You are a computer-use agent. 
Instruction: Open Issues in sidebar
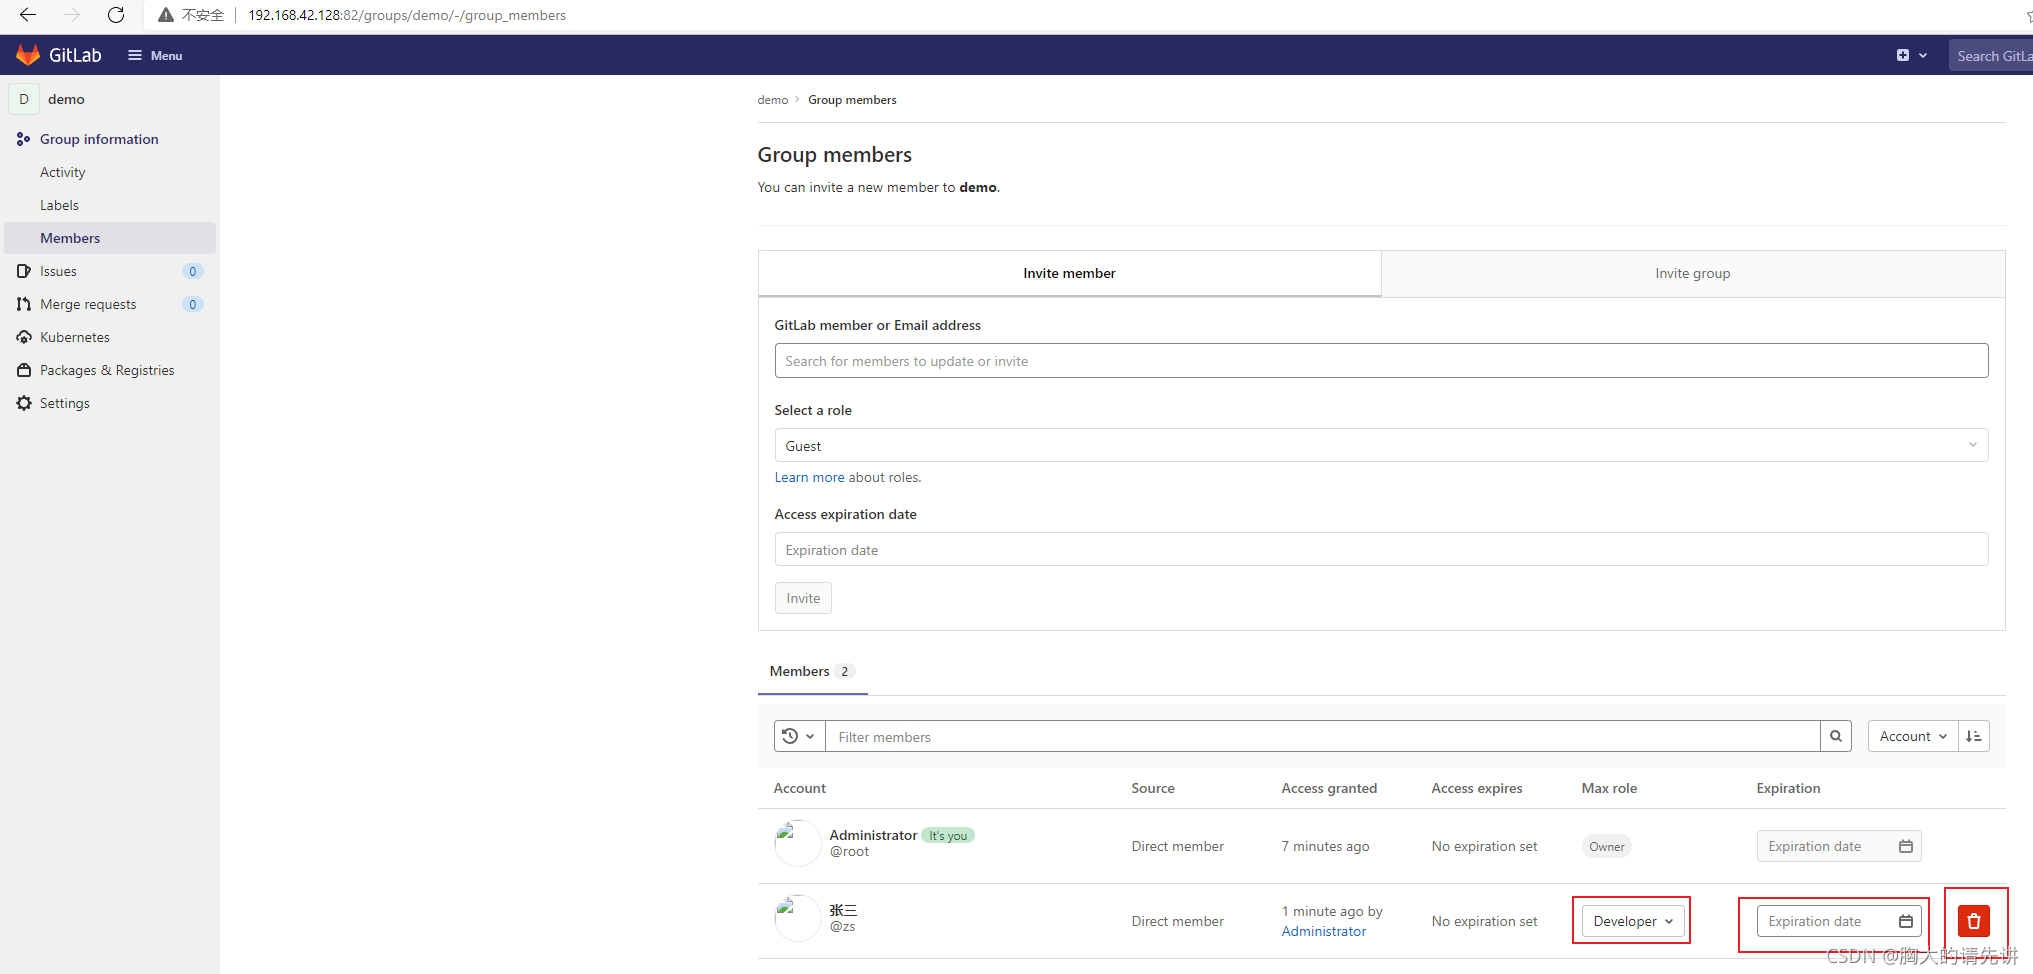click(x=110, y=271)
